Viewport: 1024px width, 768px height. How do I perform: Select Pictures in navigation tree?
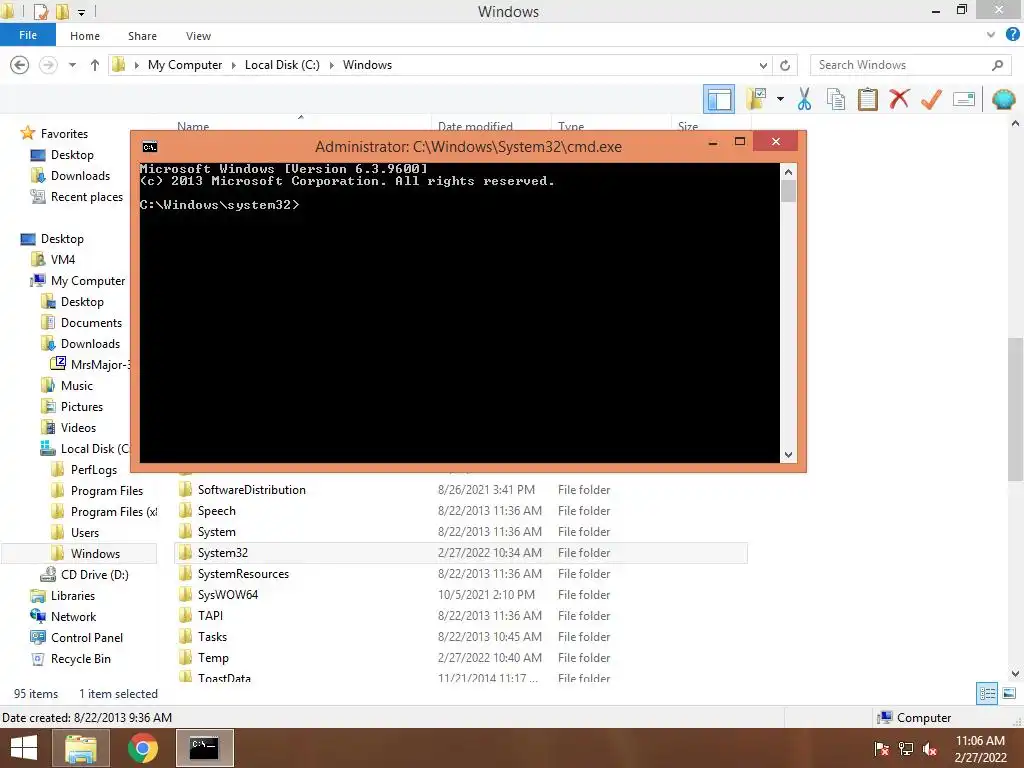pos(82,406)
